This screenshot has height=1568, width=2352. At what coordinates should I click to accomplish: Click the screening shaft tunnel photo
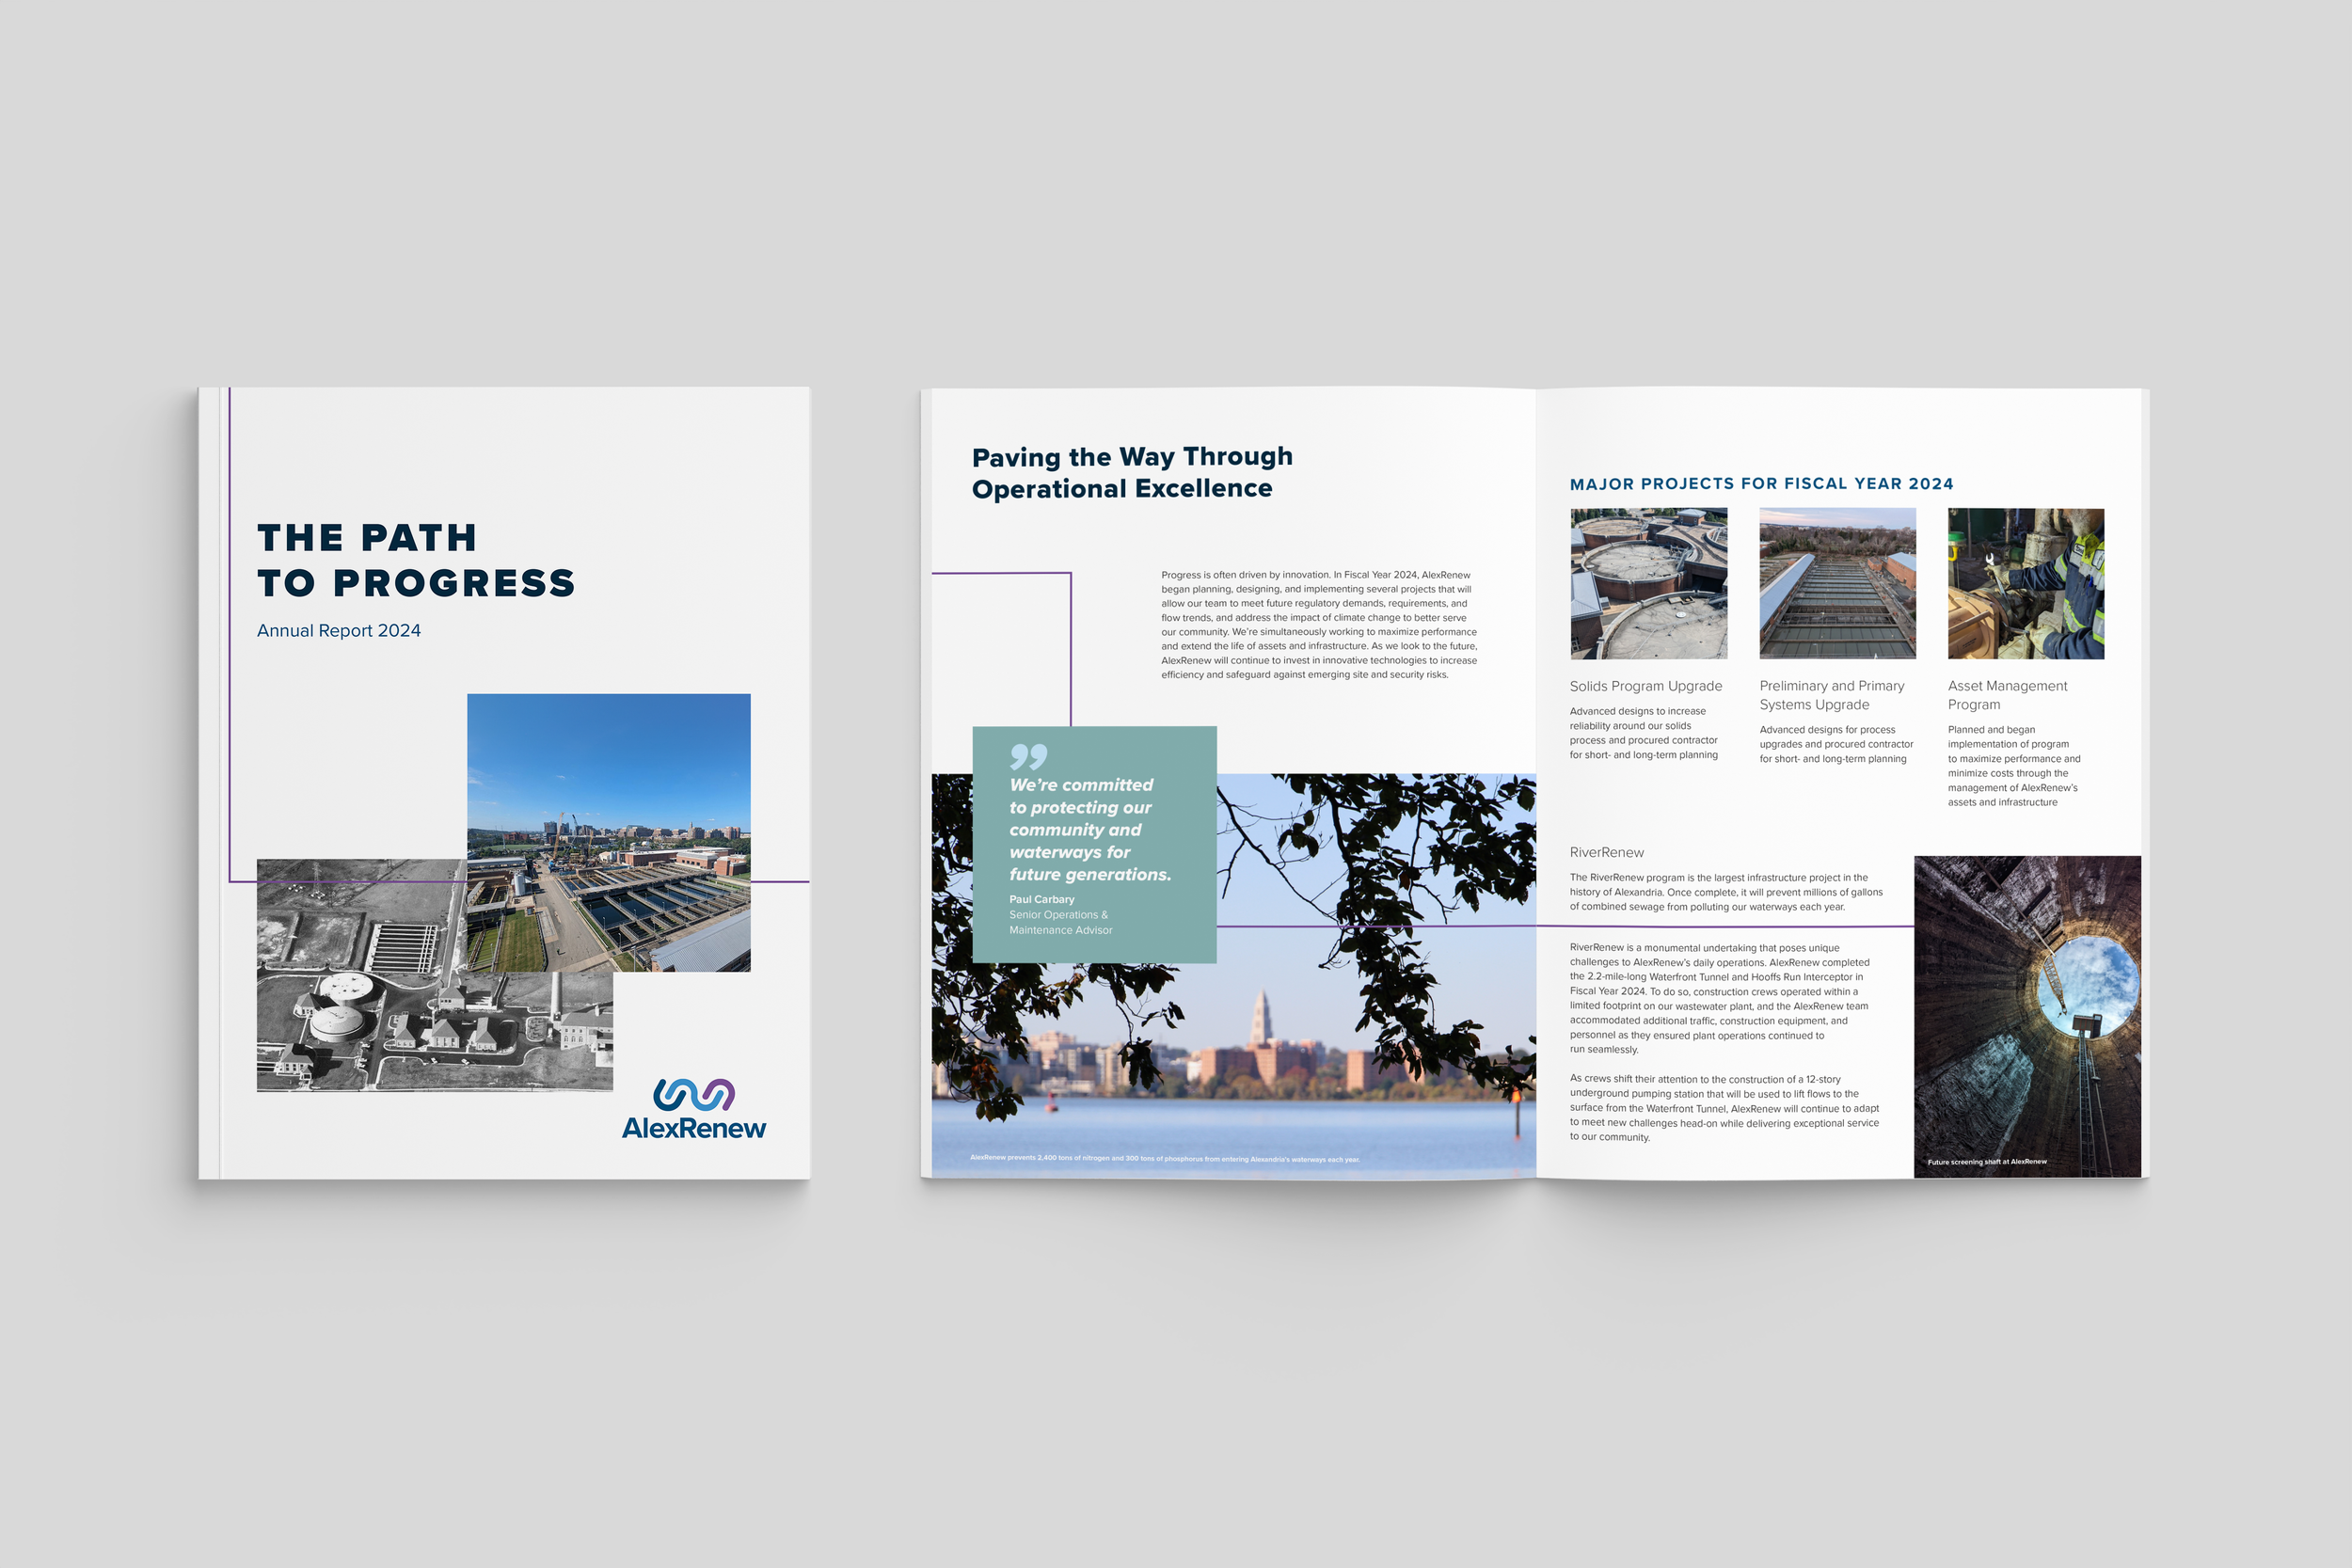[2027, 1010]
